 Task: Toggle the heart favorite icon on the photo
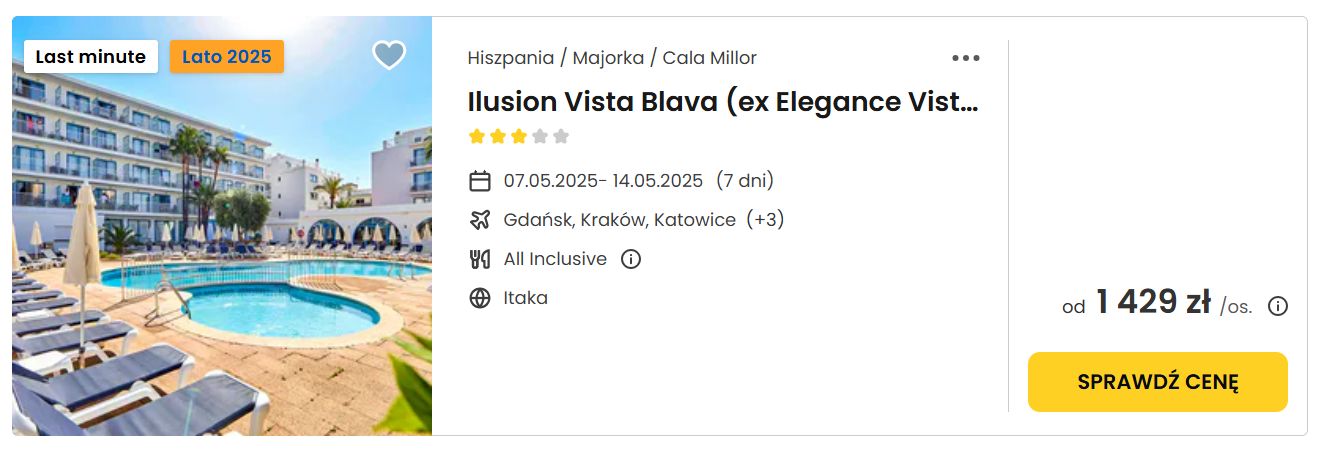click(x=389, y=55)
